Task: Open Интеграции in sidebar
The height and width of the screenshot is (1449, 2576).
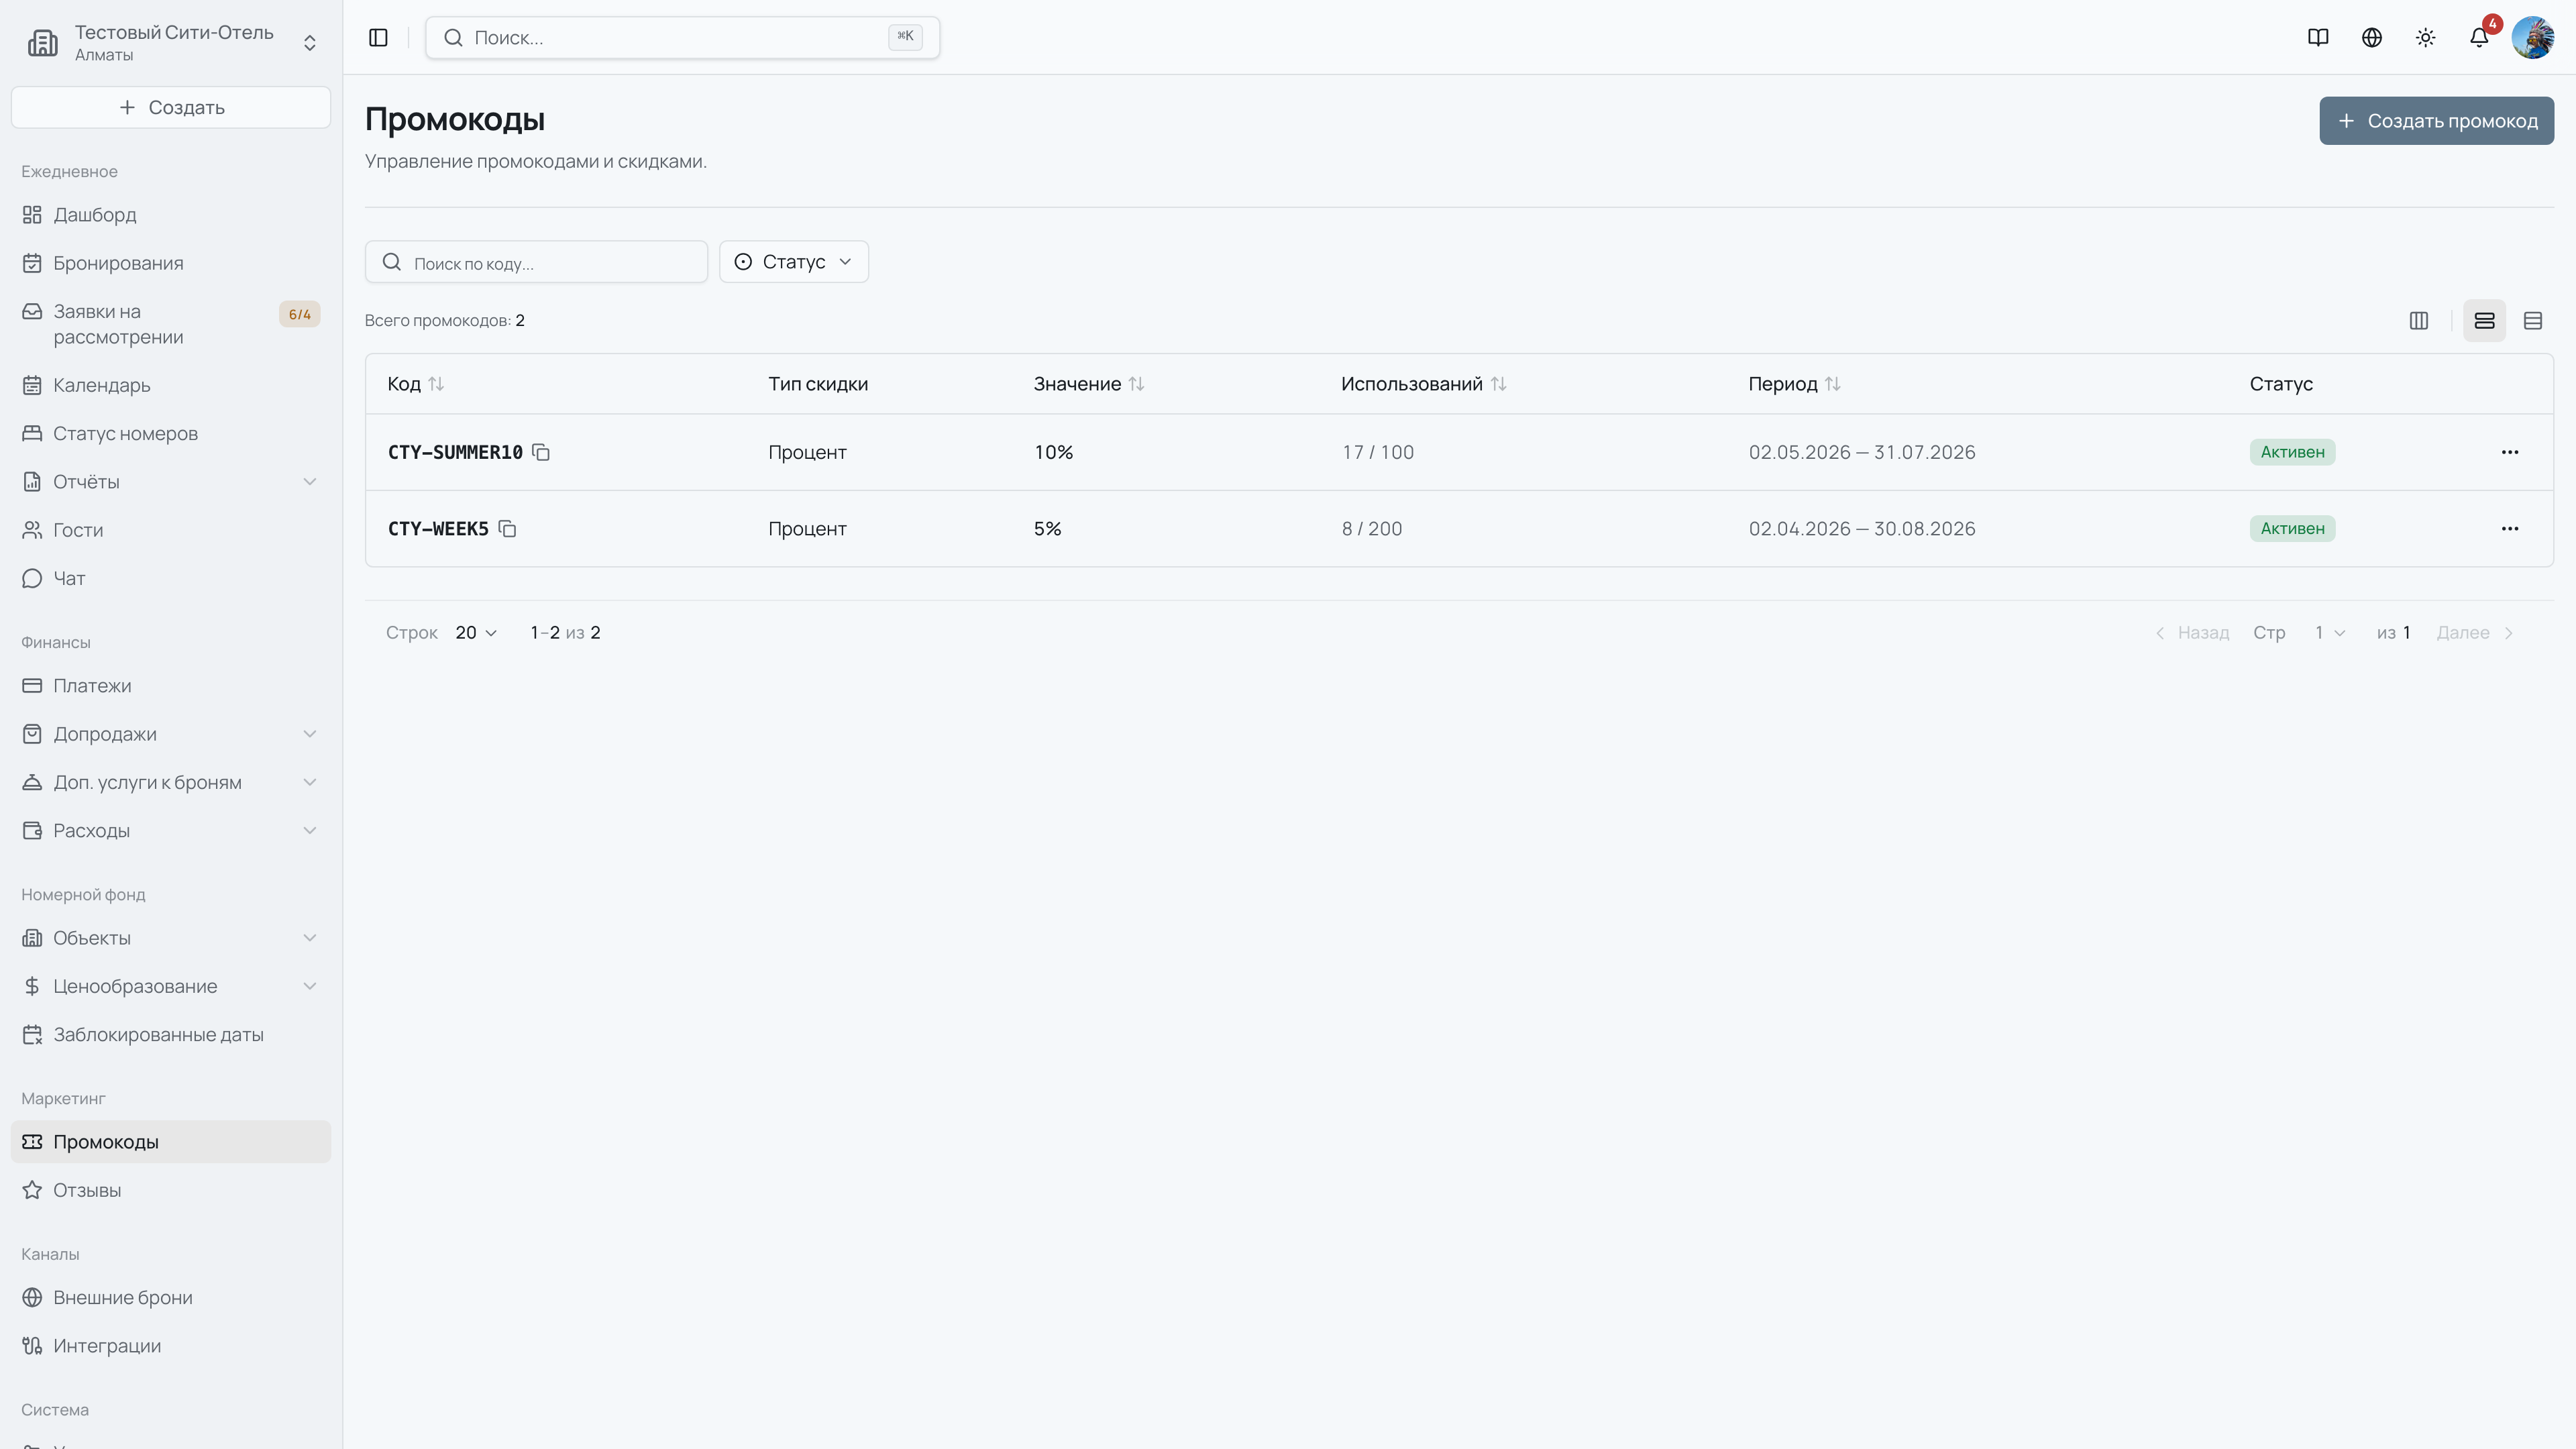Action: tap(171, 1345)
